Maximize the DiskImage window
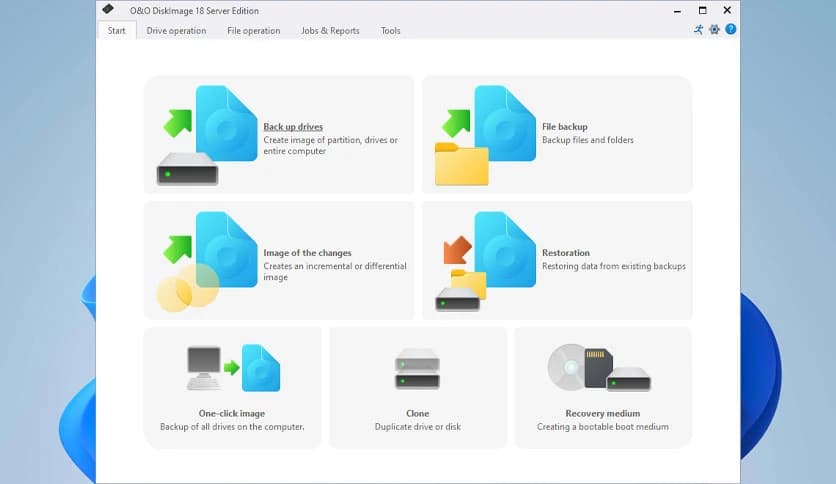This screenshot has width=836, height=484. pos(702,10)
